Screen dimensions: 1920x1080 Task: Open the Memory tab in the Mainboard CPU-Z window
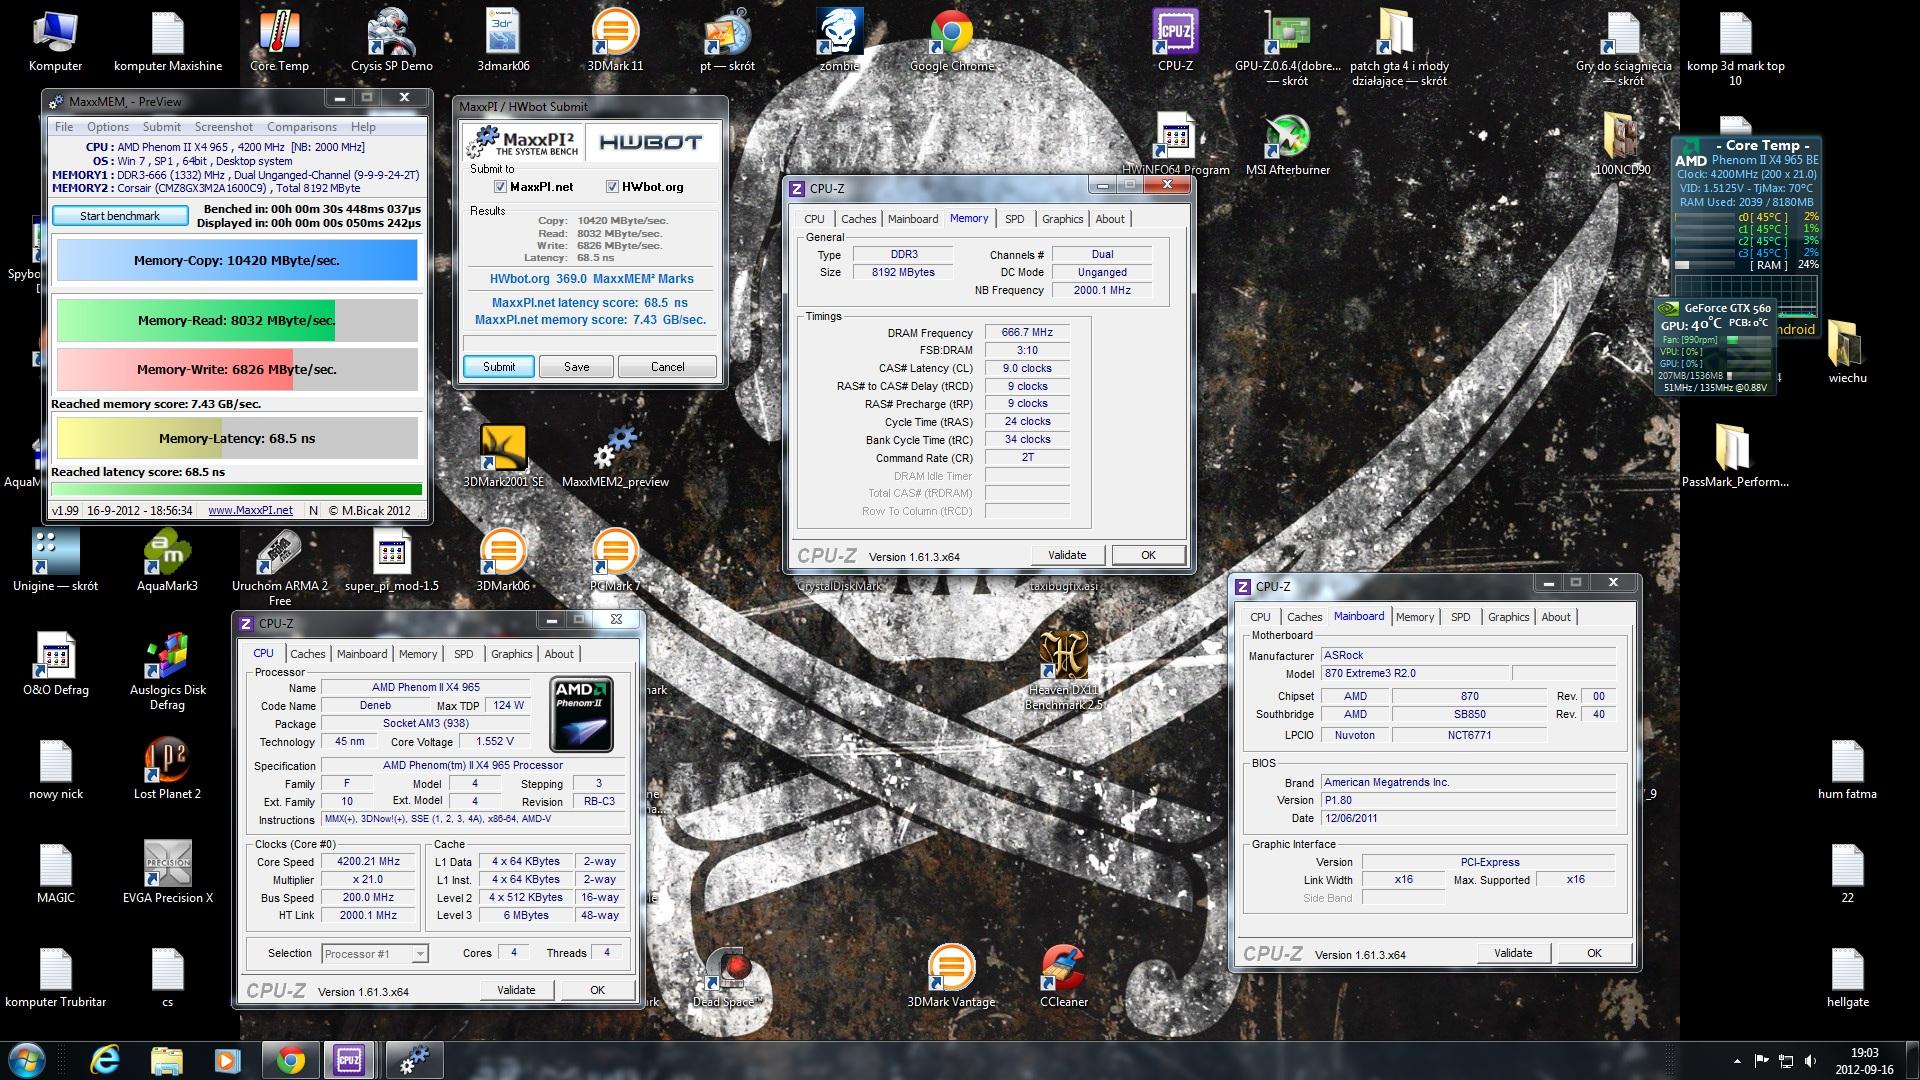click(1415, 617)
